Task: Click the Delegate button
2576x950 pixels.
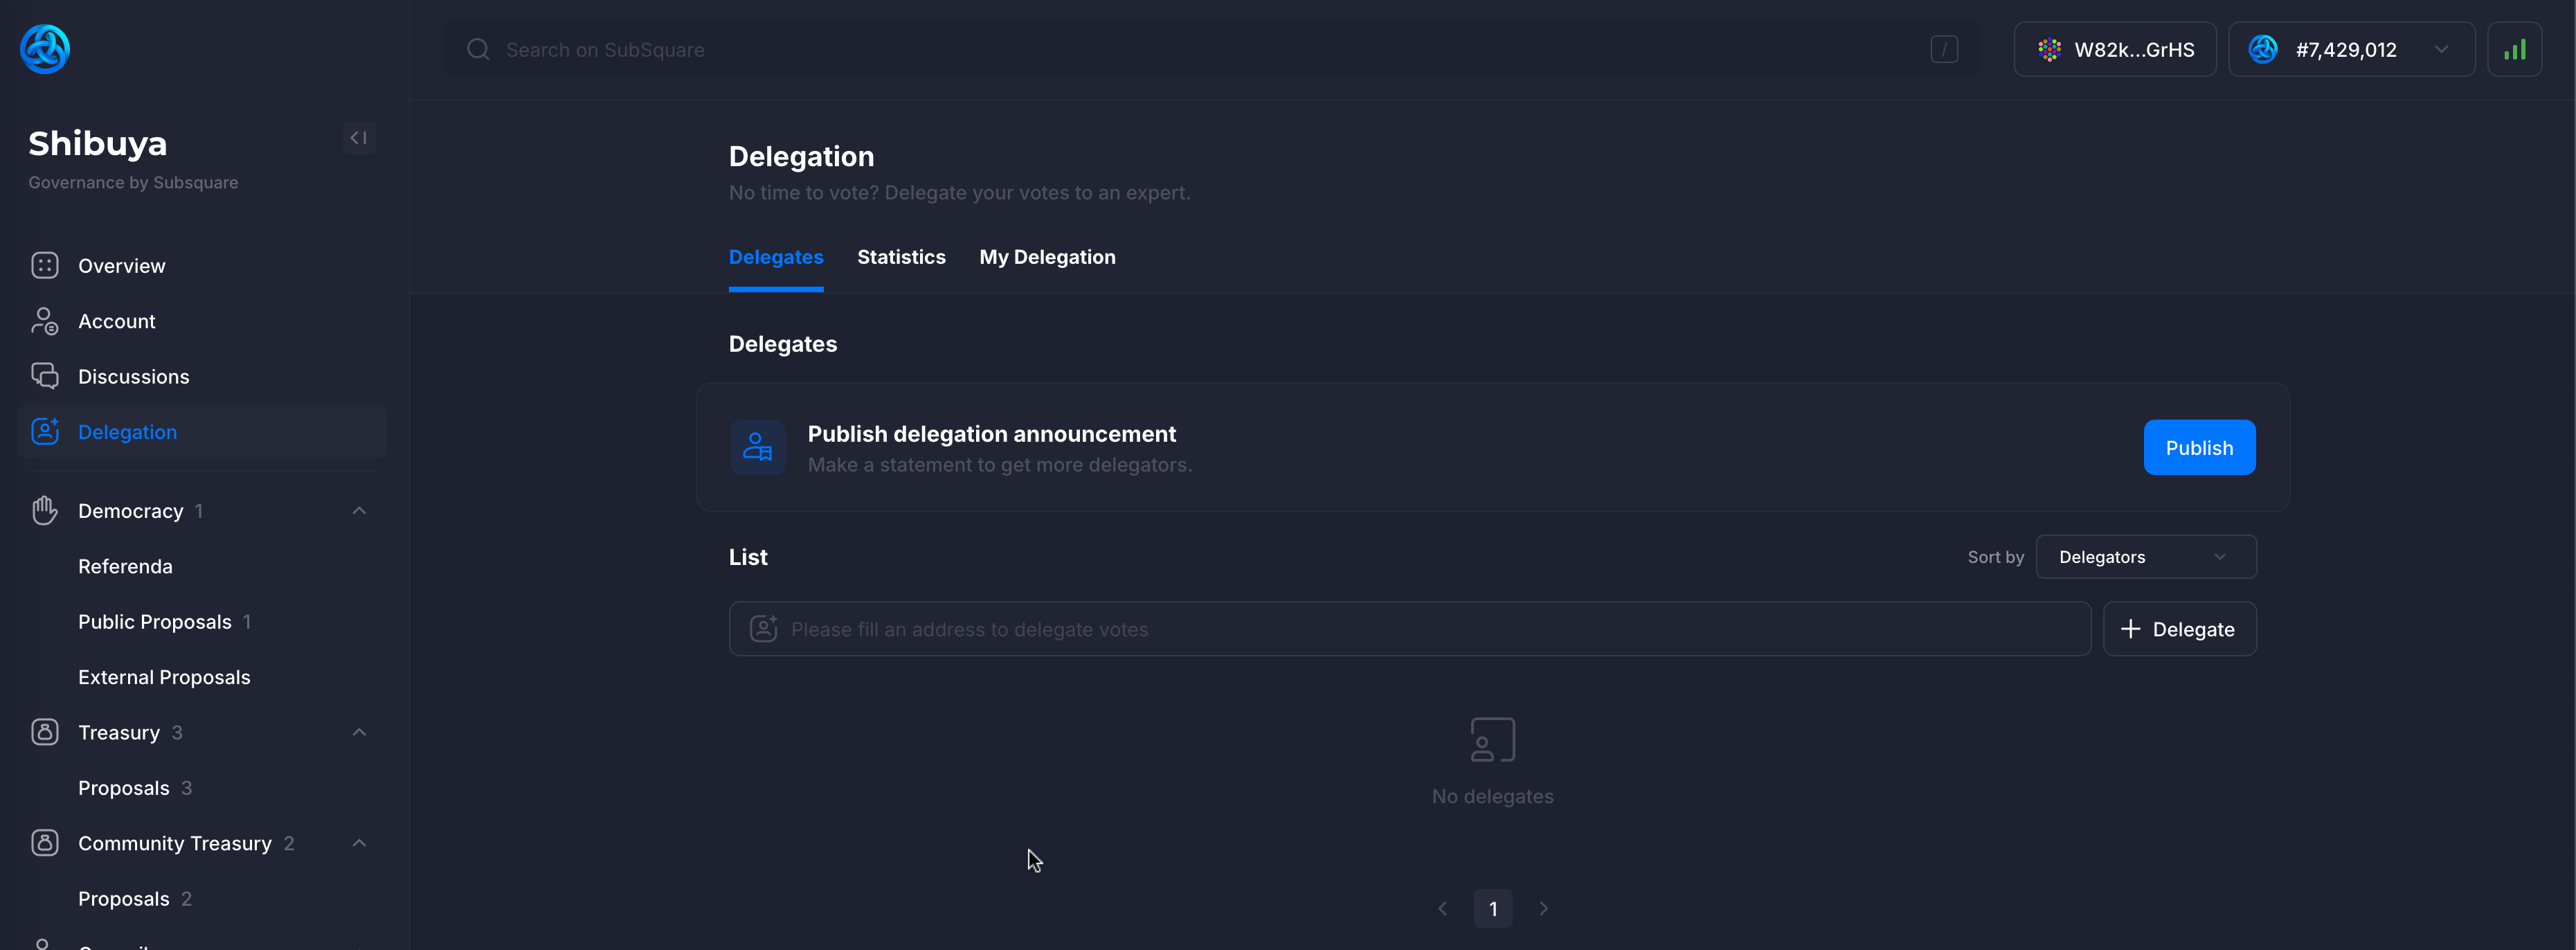Action: [2179, 629]
